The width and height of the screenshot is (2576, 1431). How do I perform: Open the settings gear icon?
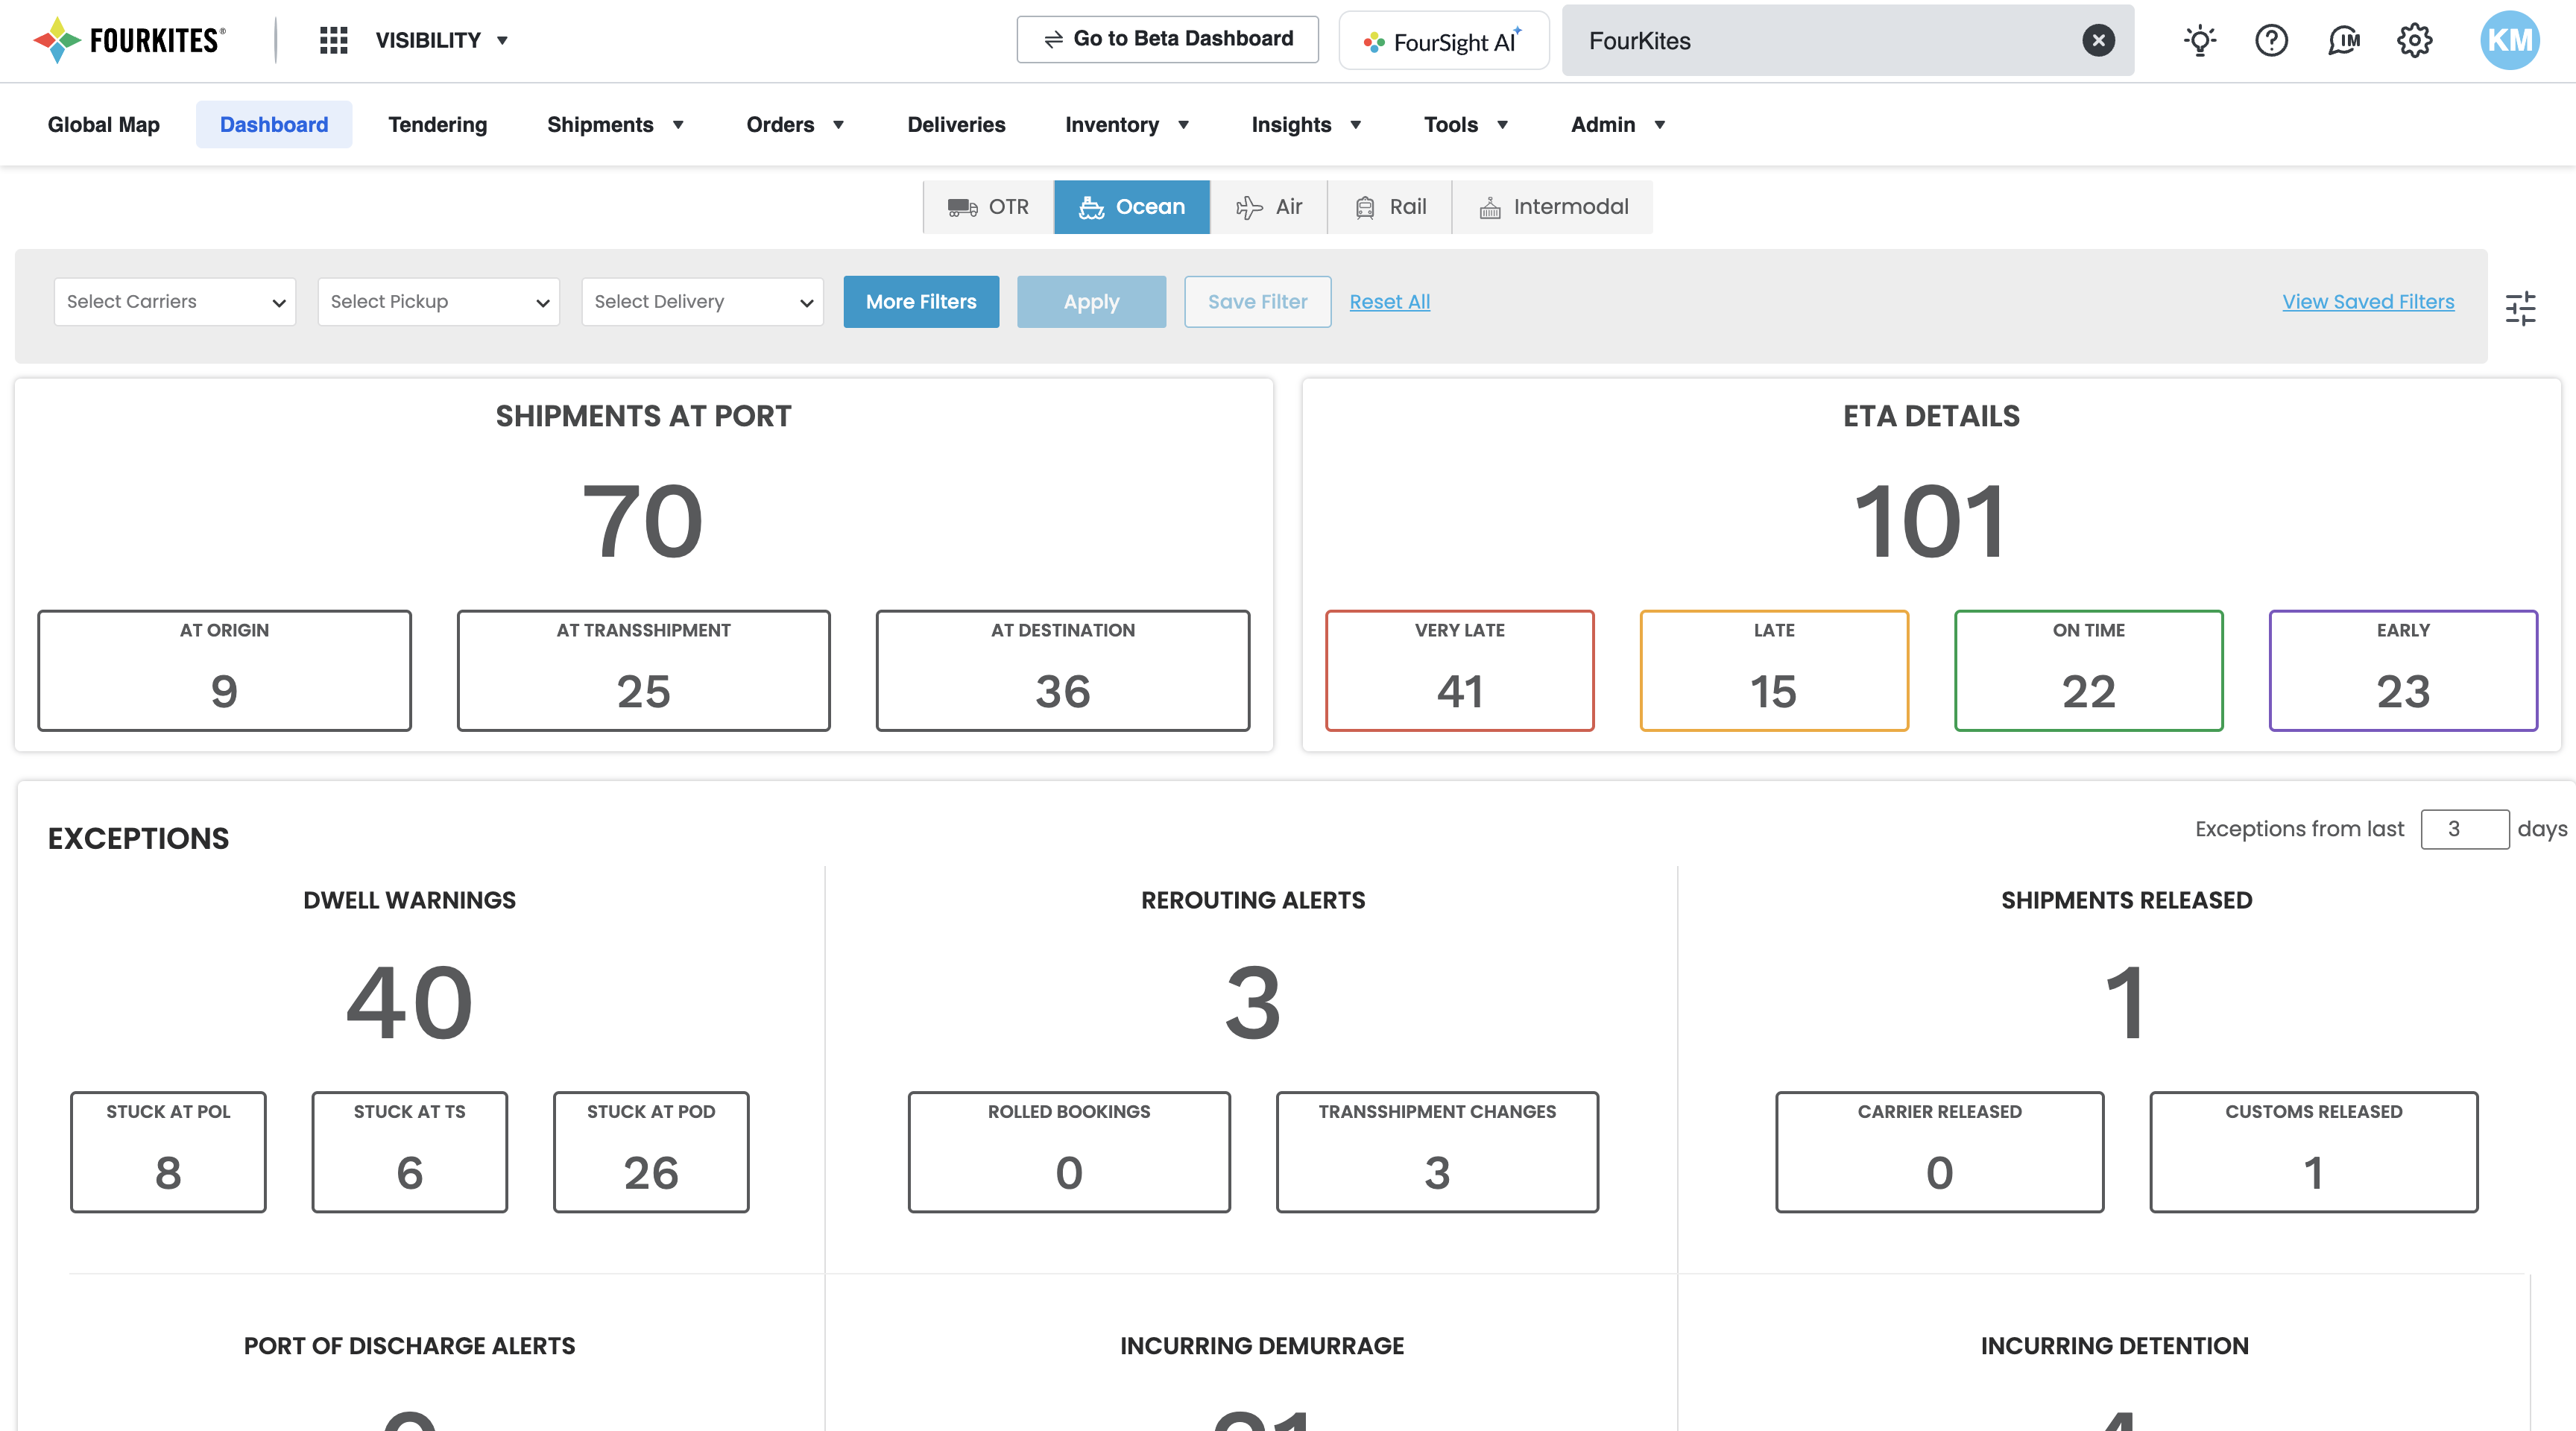coord(2414,40)
